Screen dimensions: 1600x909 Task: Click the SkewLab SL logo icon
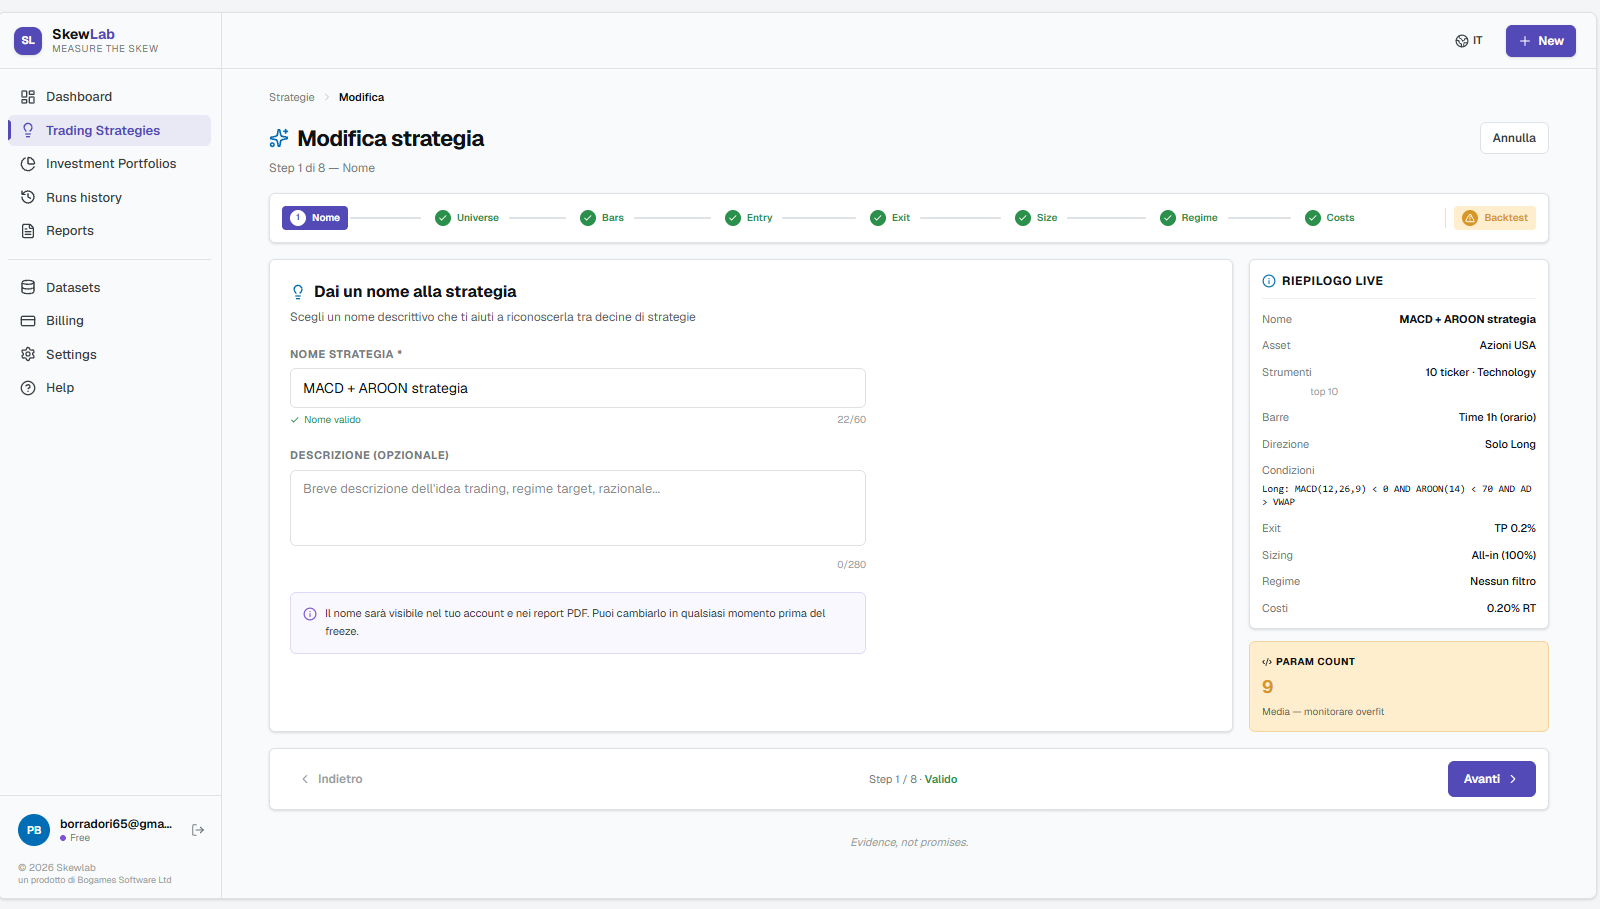coord(28,41)
